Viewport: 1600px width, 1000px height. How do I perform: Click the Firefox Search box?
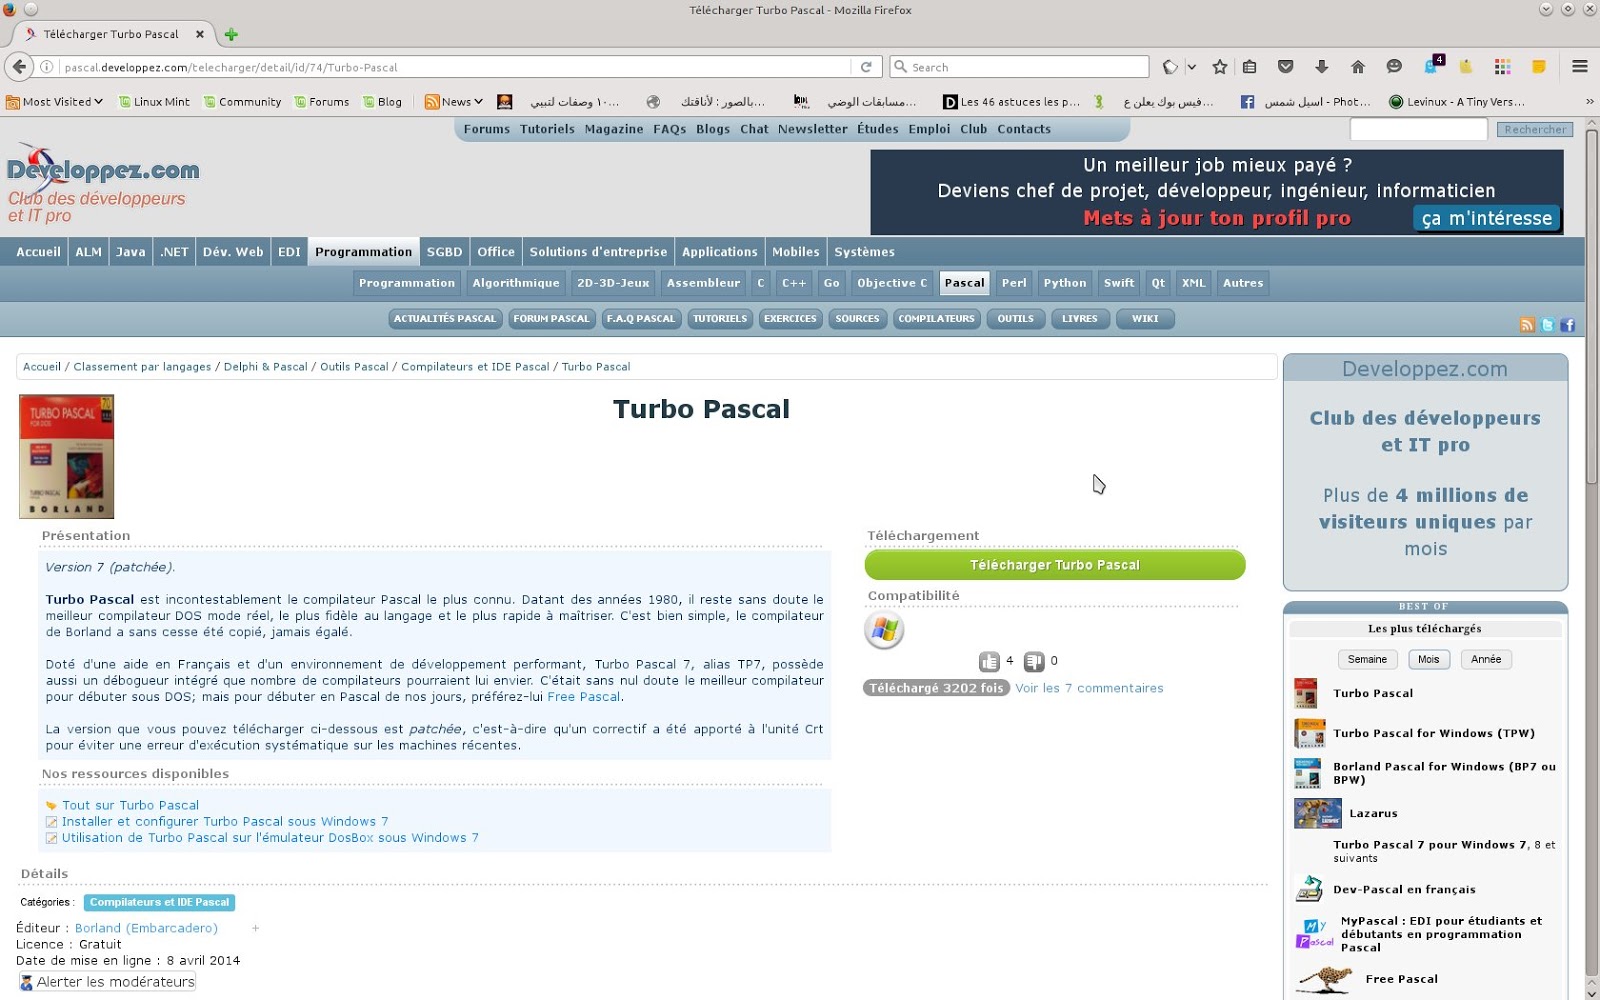1019,67
